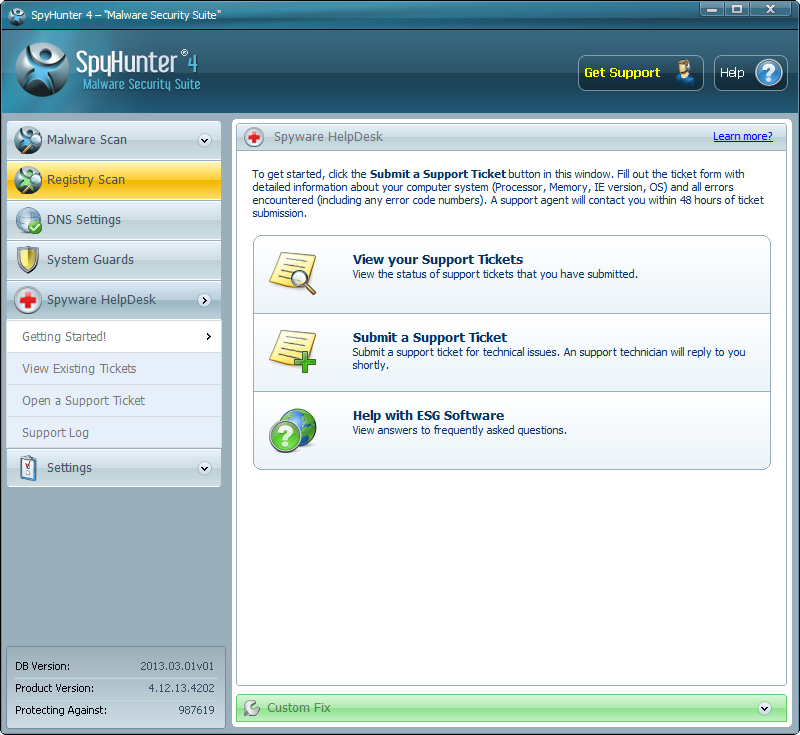The width and height of the screenshot is (800, 735).
Task: Click the Malware Scan magnifier icon
Action: [x=28, y=140]
